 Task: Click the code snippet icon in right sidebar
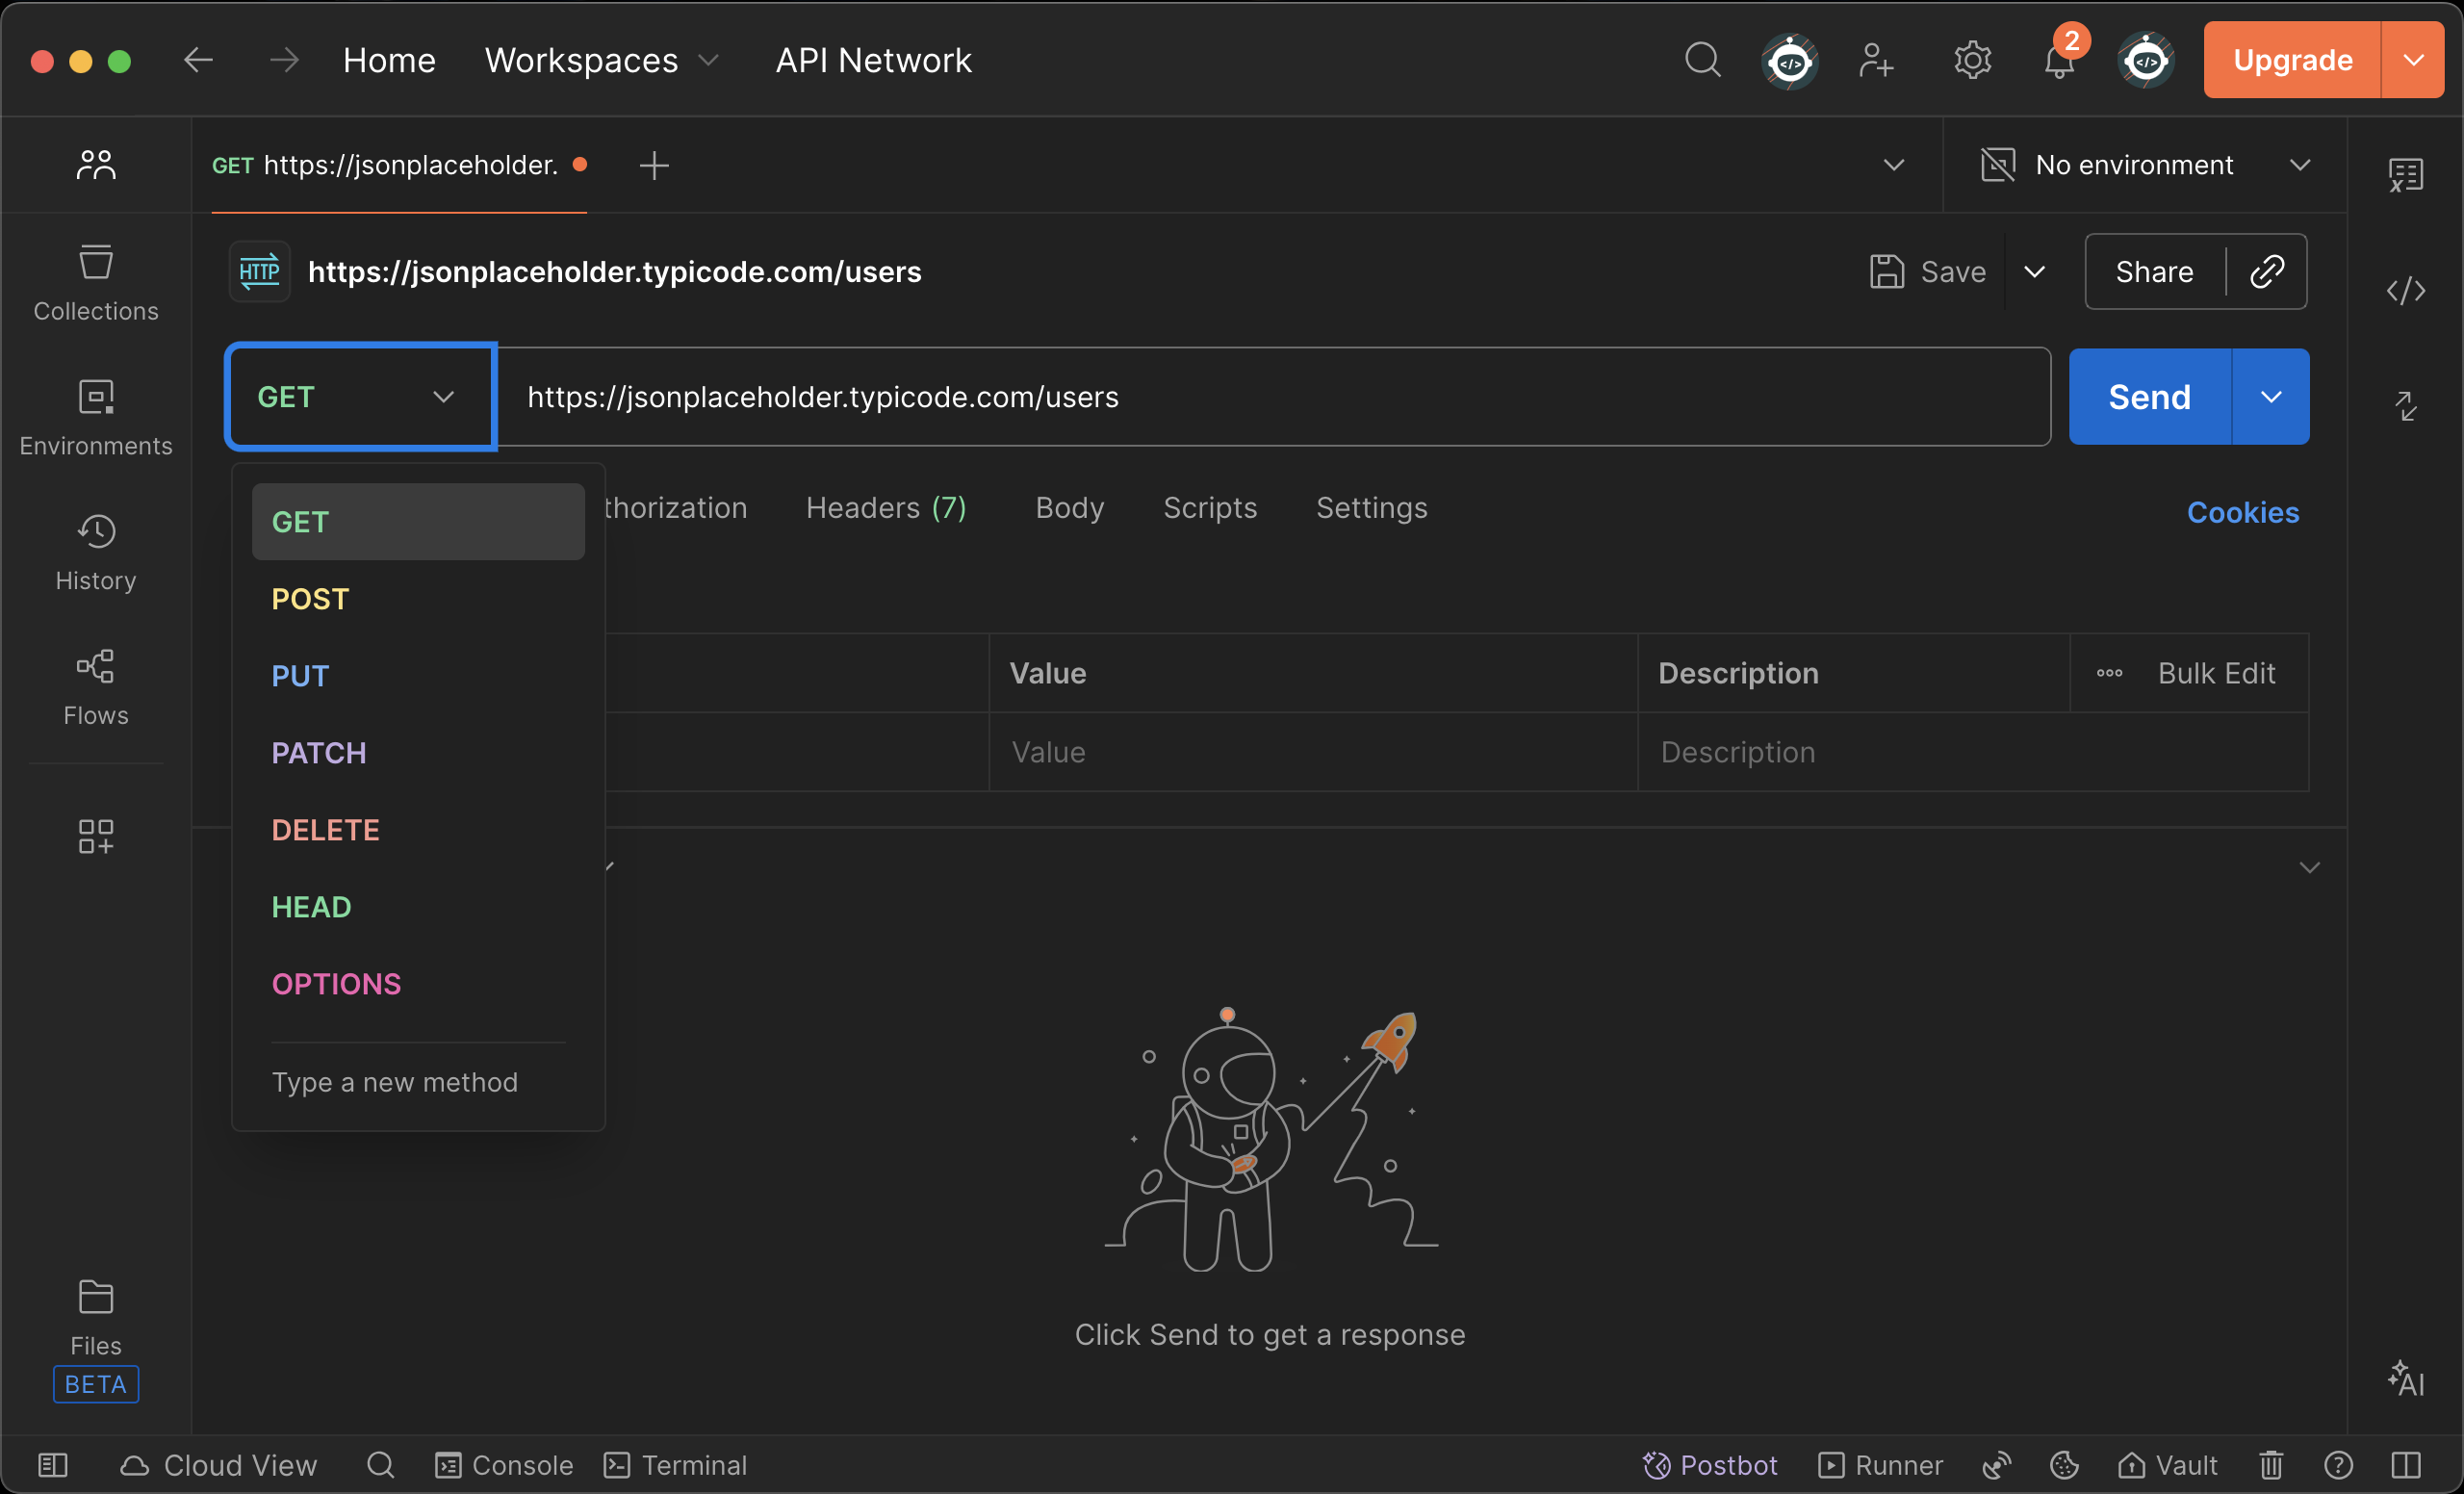pos(2405,291)
